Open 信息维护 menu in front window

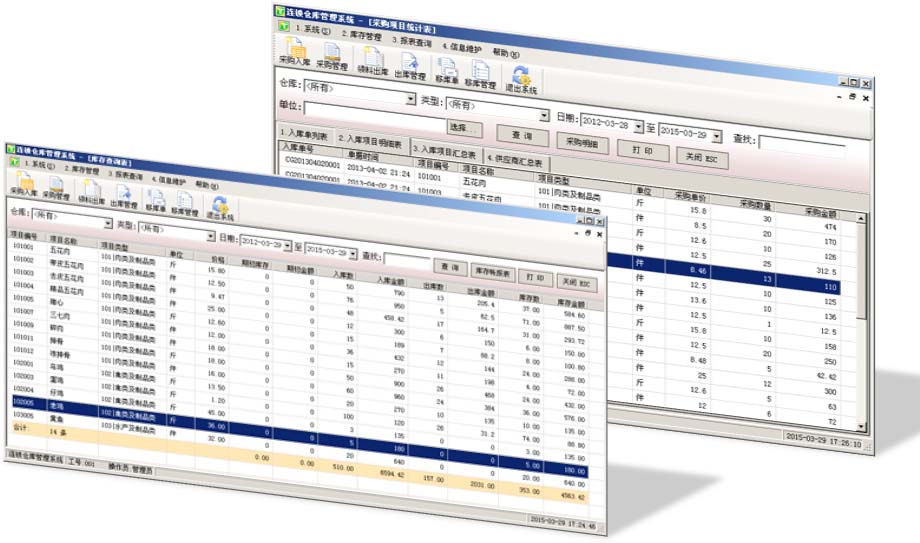(x=166, y=181)
